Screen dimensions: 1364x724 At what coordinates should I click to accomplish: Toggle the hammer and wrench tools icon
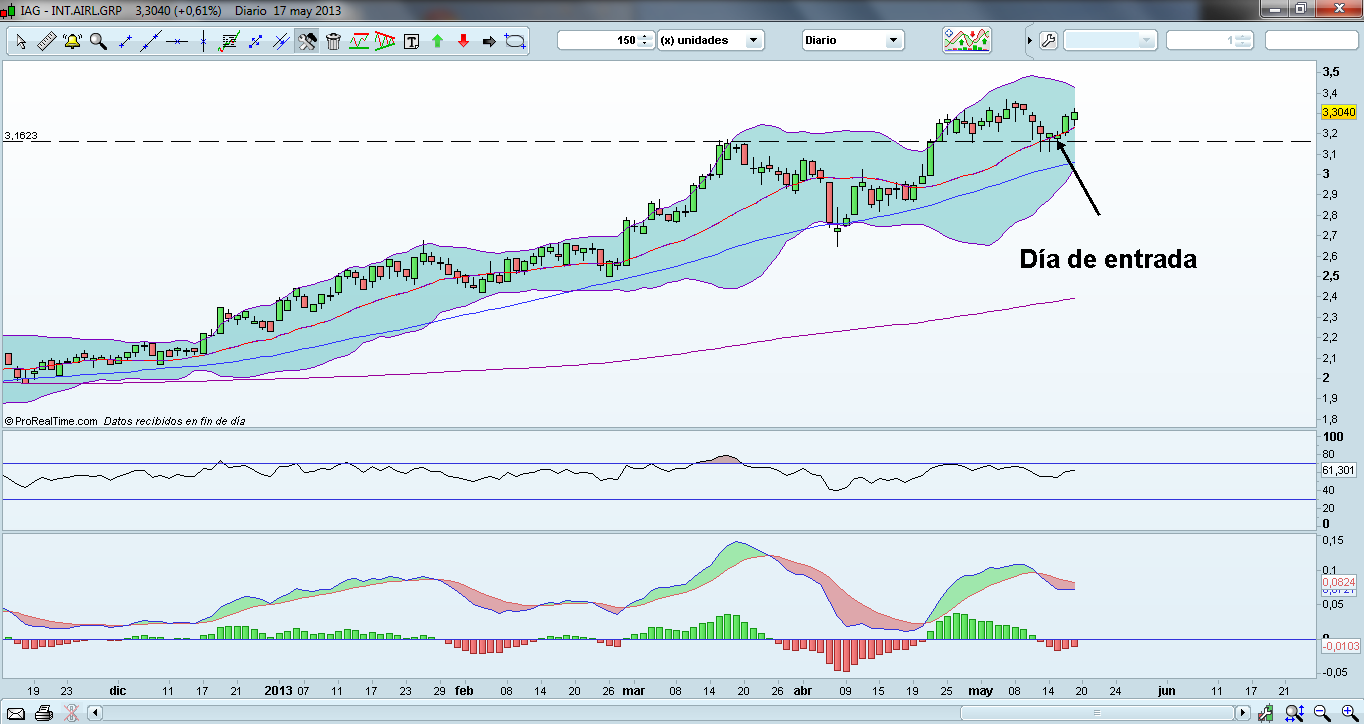pyautogui.click(x=307, y=41)
